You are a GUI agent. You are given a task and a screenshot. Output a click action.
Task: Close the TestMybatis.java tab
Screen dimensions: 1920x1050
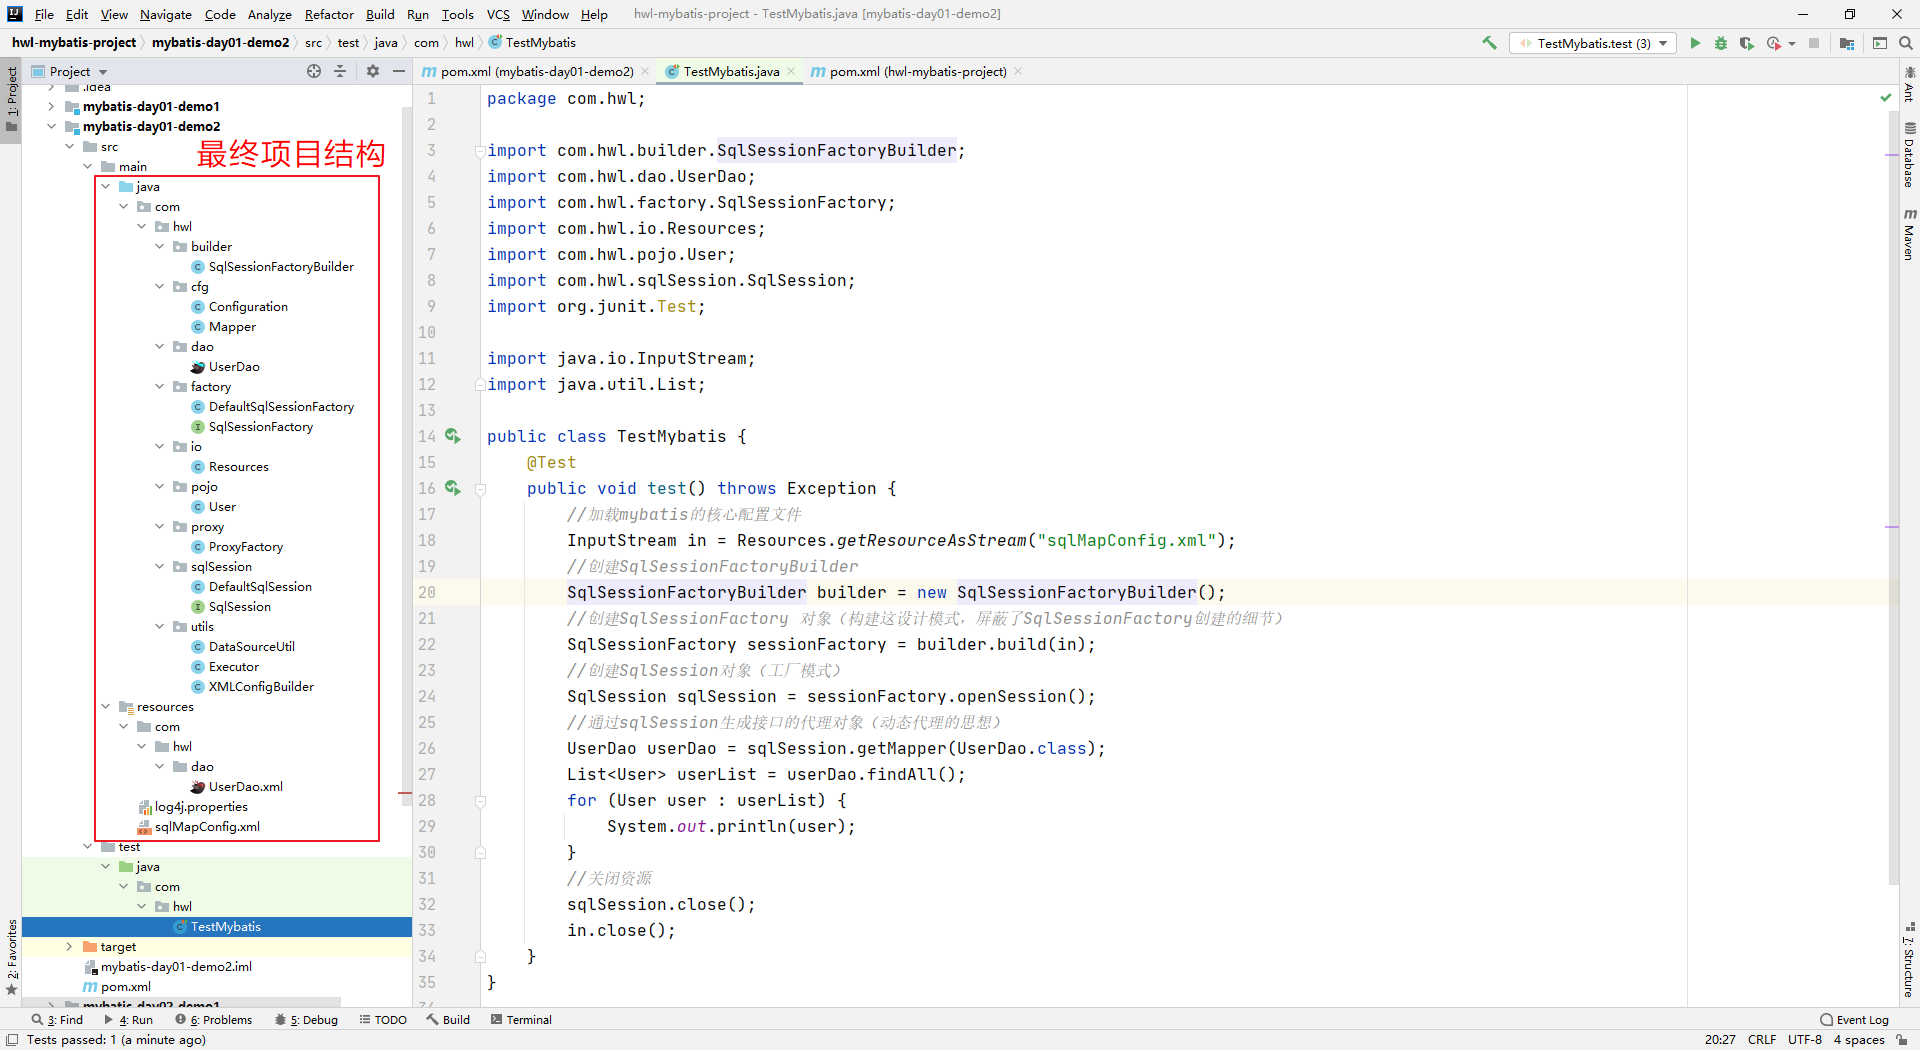791,71
